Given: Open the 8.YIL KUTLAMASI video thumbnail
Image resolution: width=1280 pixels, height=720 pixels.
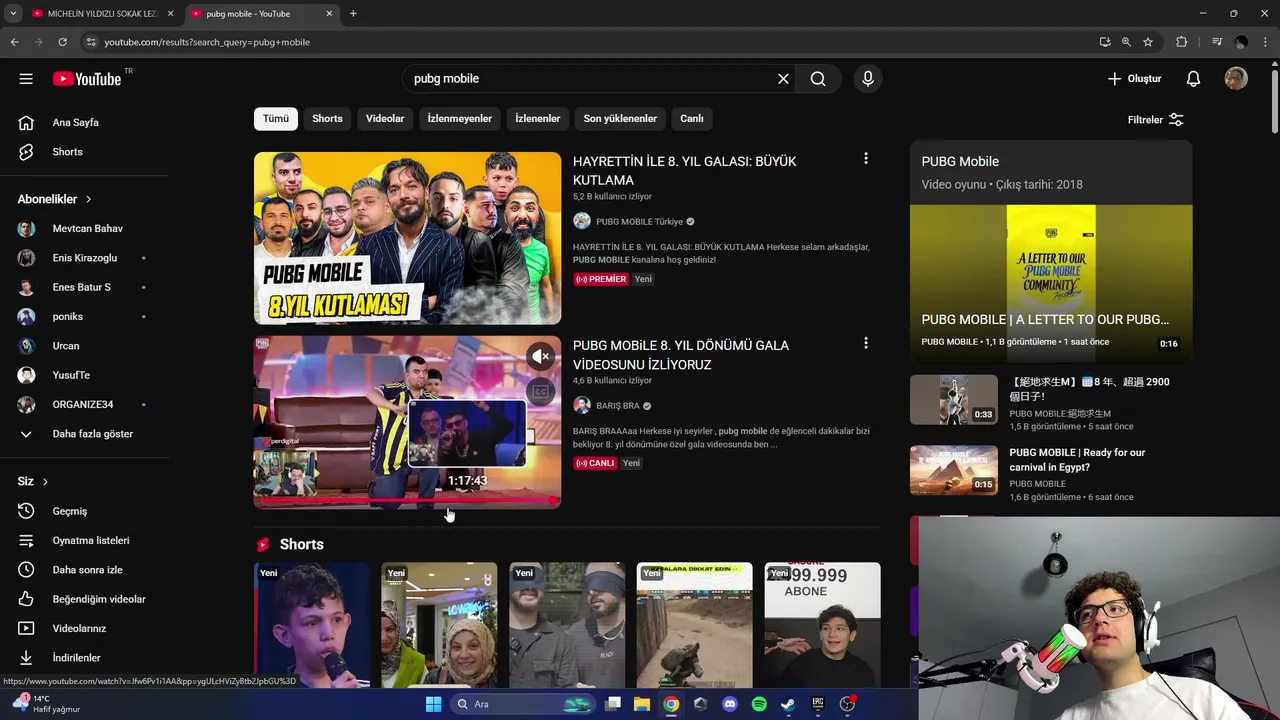Looking at the screenshot, I should pyautogui.click(x=407, y=238).
